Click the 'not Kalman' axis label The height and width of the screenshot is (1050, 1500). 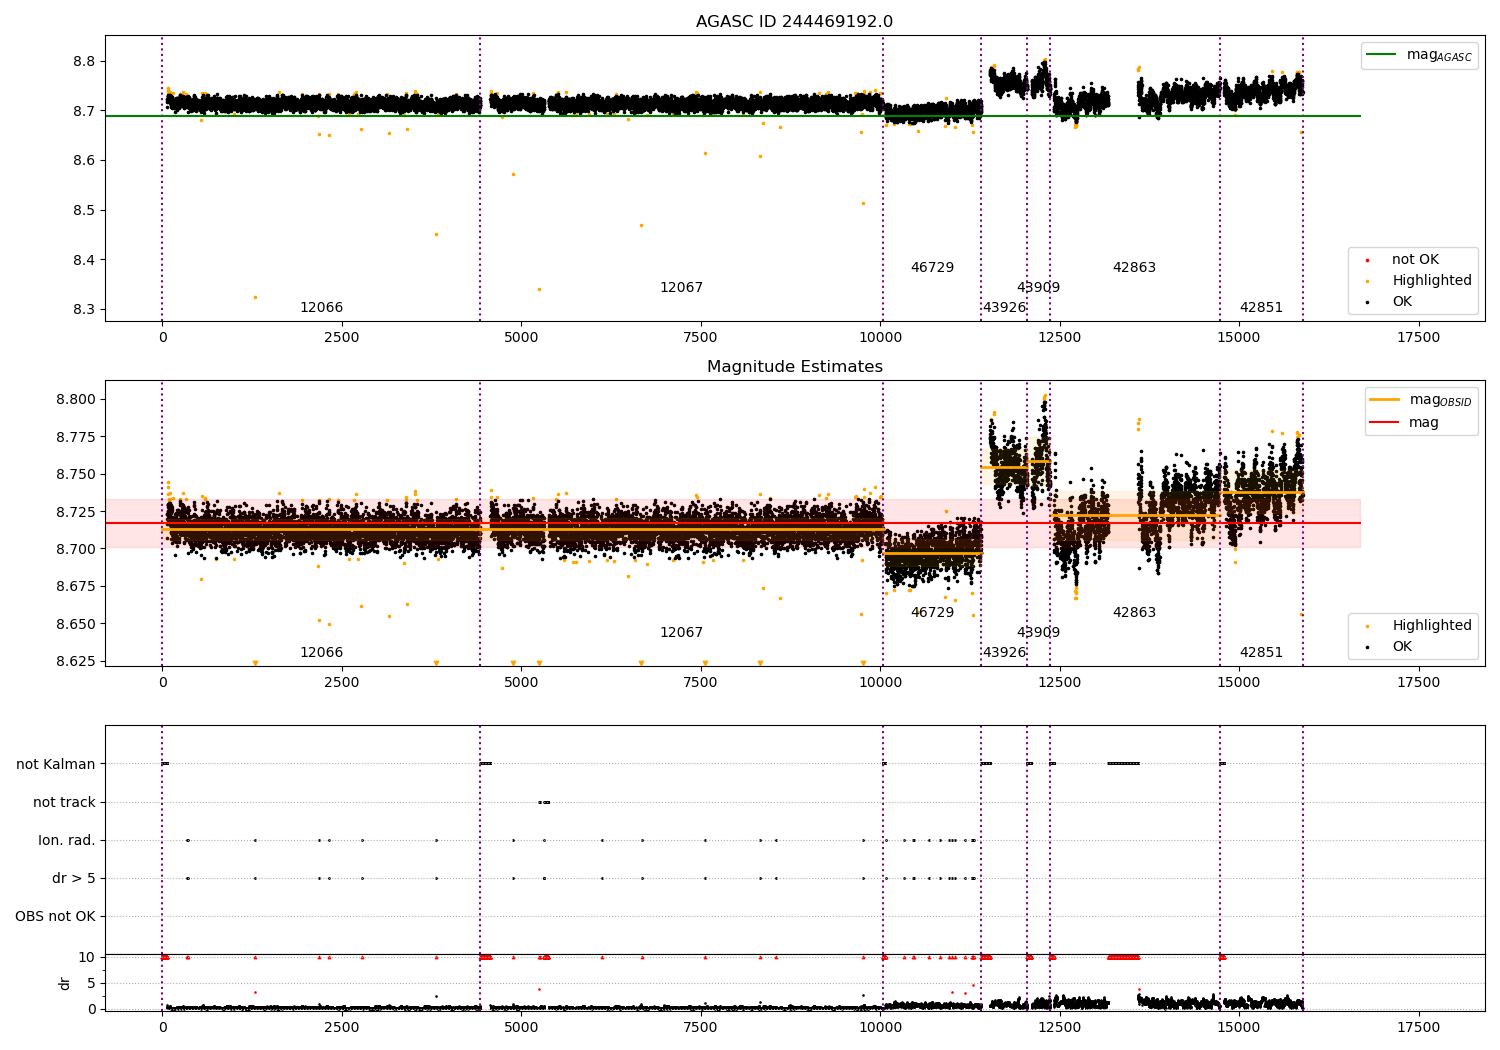click(x=56, y=765)
